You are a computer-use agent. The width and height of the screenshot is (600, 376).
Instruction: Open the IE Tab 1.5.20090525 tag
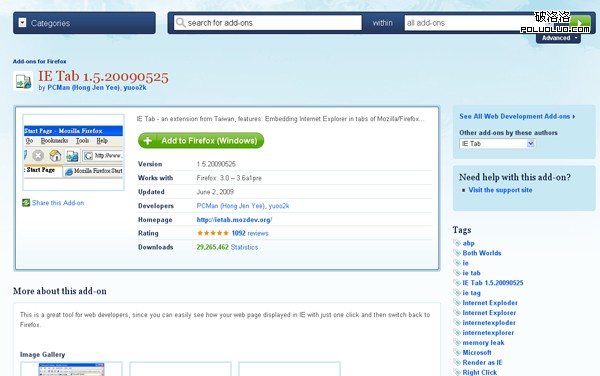point(493,283)
